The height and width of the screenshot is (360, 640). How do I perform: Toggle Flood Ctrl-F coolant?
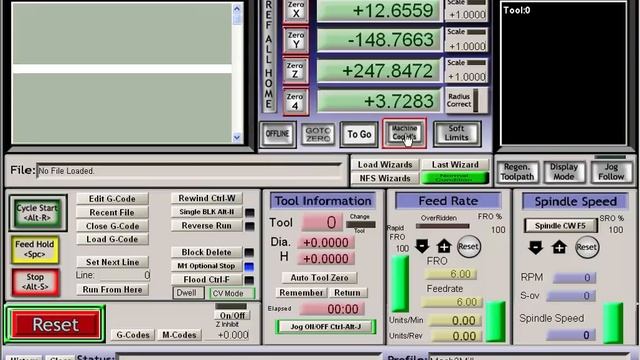207,280
